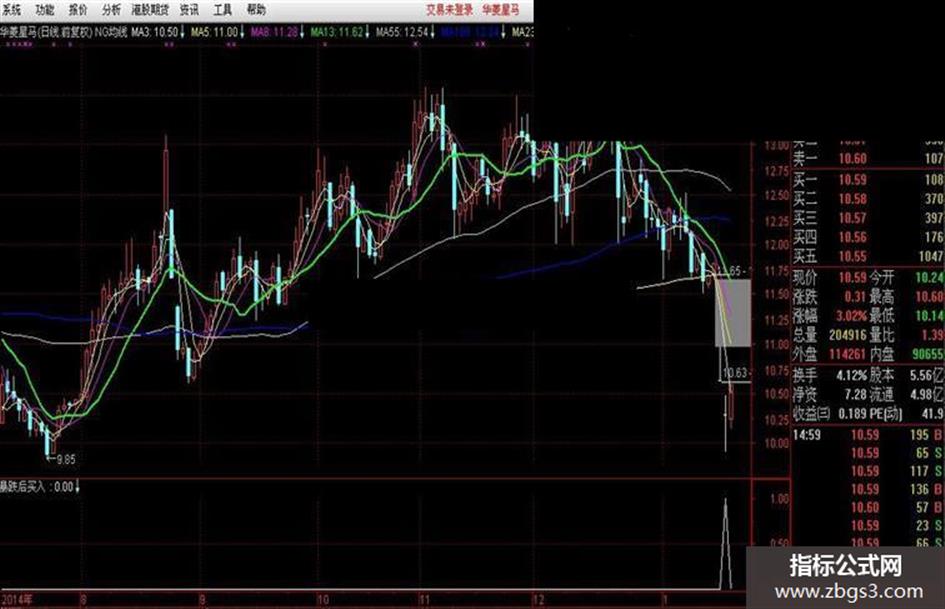Click the 最高 value 10.60
Viewport: 945px width, 609px height.
(x=930, y=297)
